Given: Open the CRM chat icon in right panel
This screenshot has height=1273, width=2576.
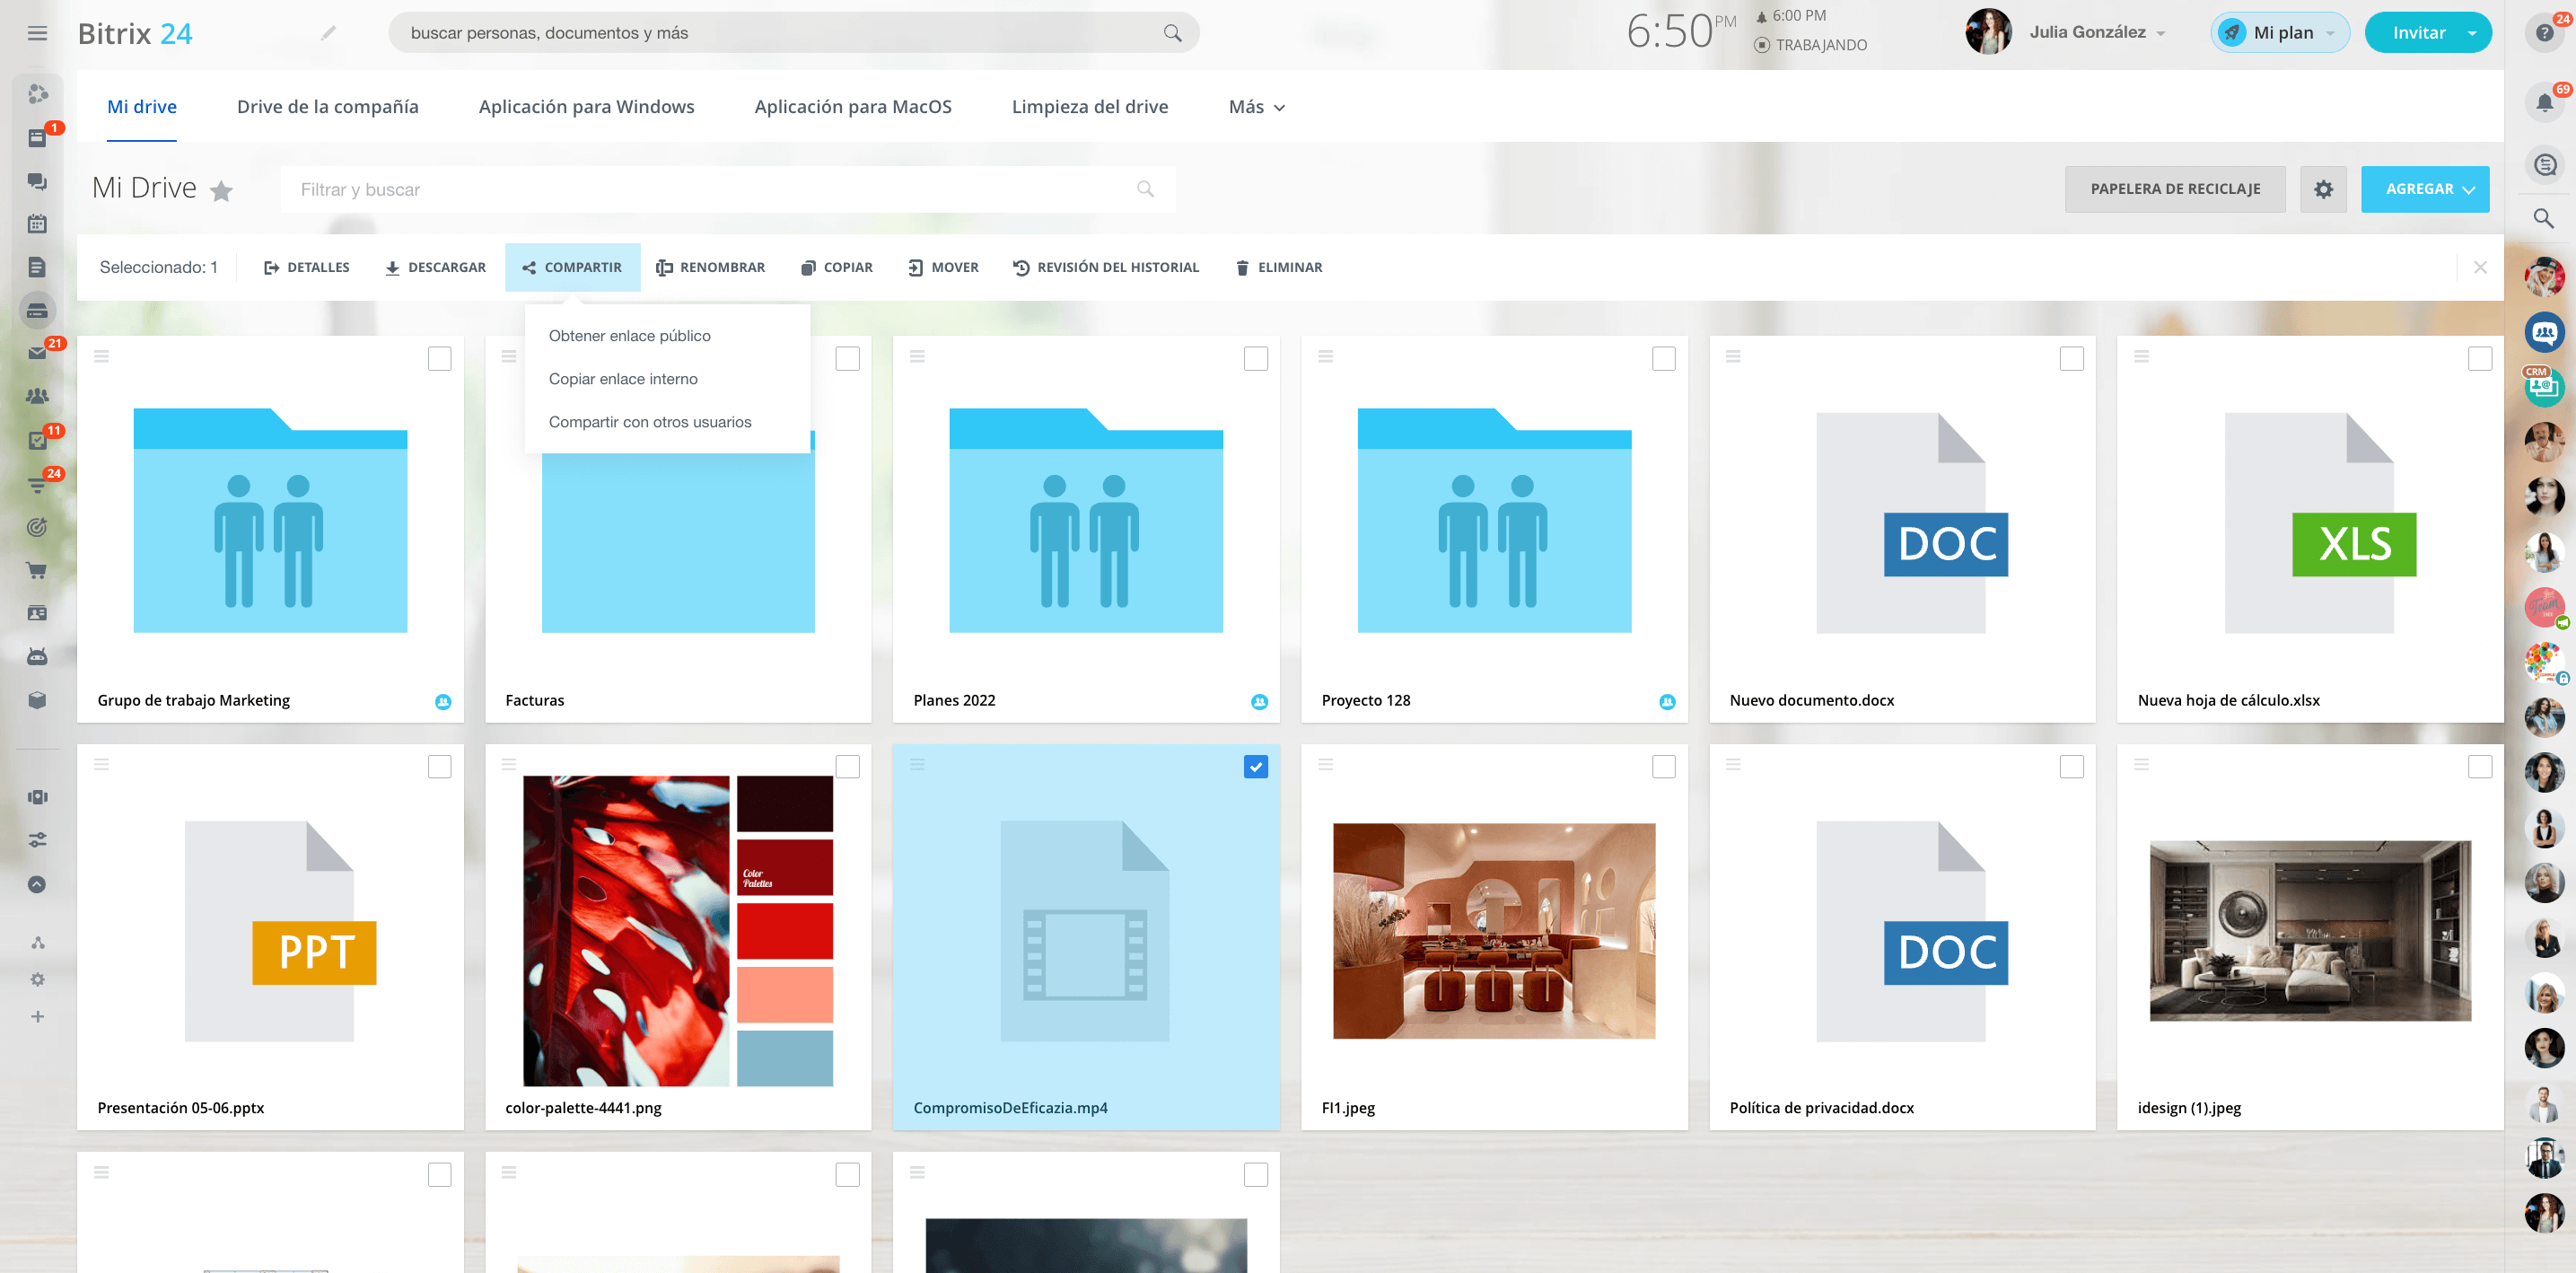Looking at the screenshot, I should click(x=2544, y=385).
